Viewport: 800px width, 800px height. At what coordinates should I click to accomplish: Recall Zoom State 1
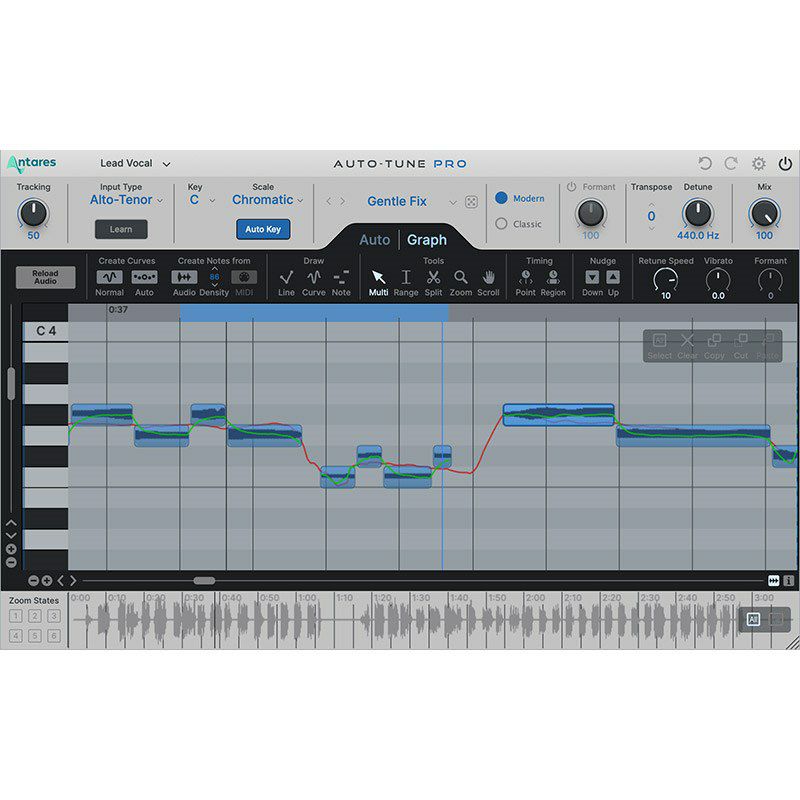point(16,616)
